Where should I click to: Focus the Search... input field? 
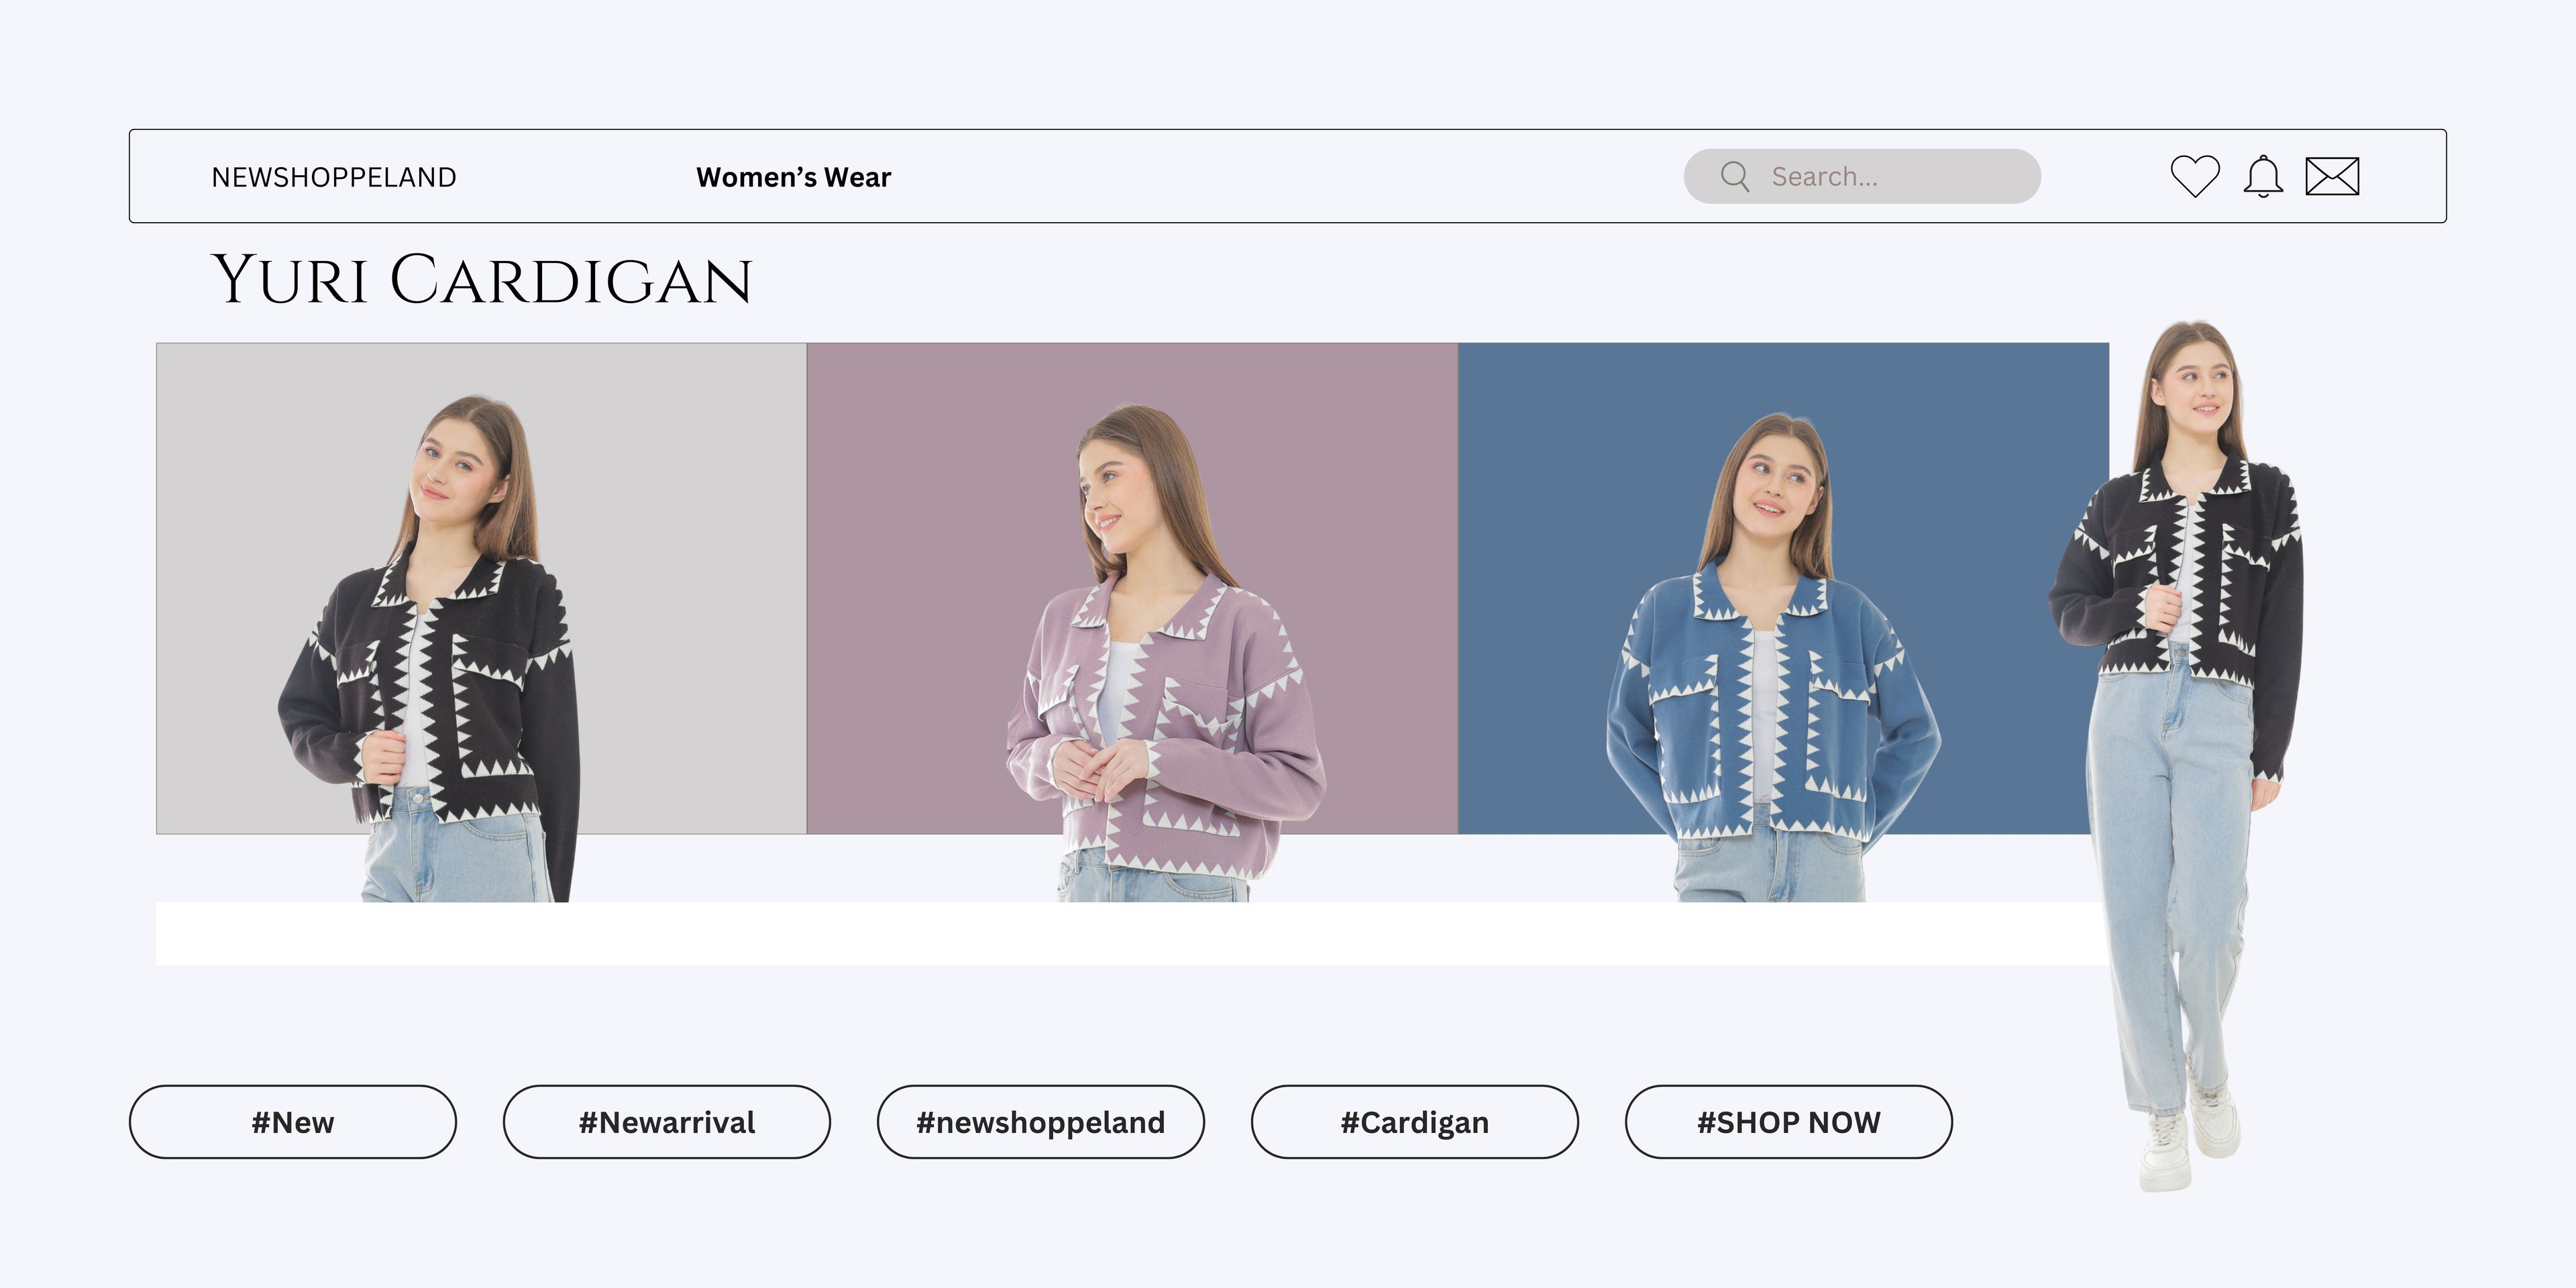coord(1862,176)
